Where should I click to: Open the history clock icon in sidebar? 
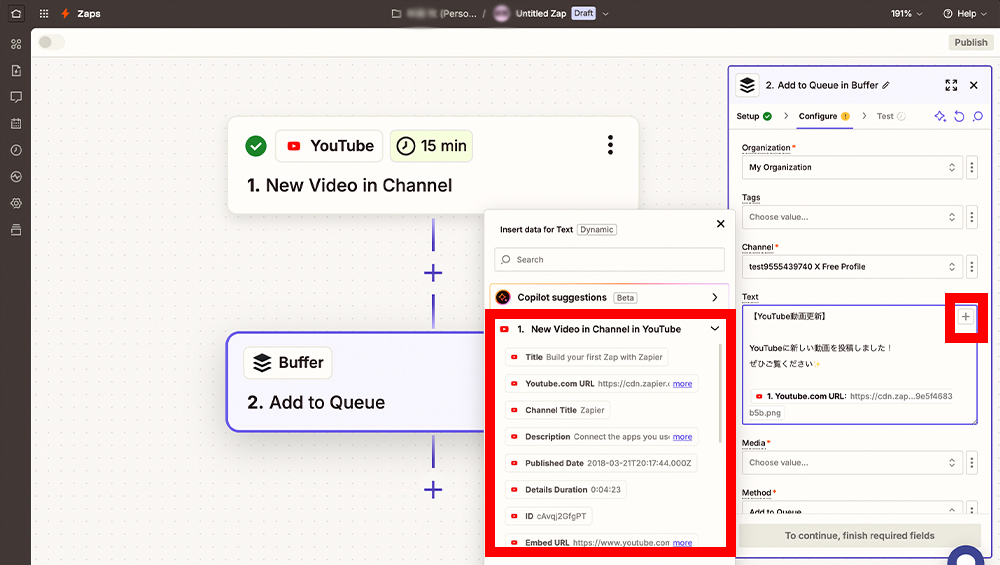click(x=16, y=150)
